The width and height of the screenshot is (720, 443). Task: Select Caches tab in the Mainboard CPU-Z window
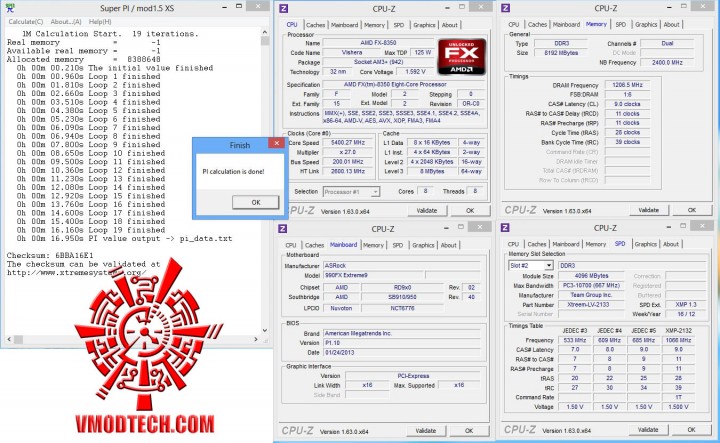point(315,245)
